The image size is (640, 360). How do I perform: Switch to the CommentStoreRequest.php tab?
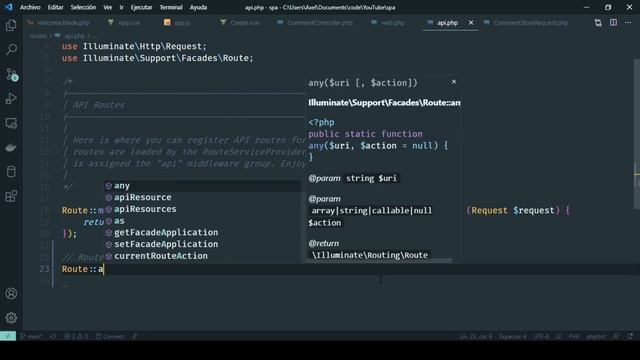coord(527,23)
